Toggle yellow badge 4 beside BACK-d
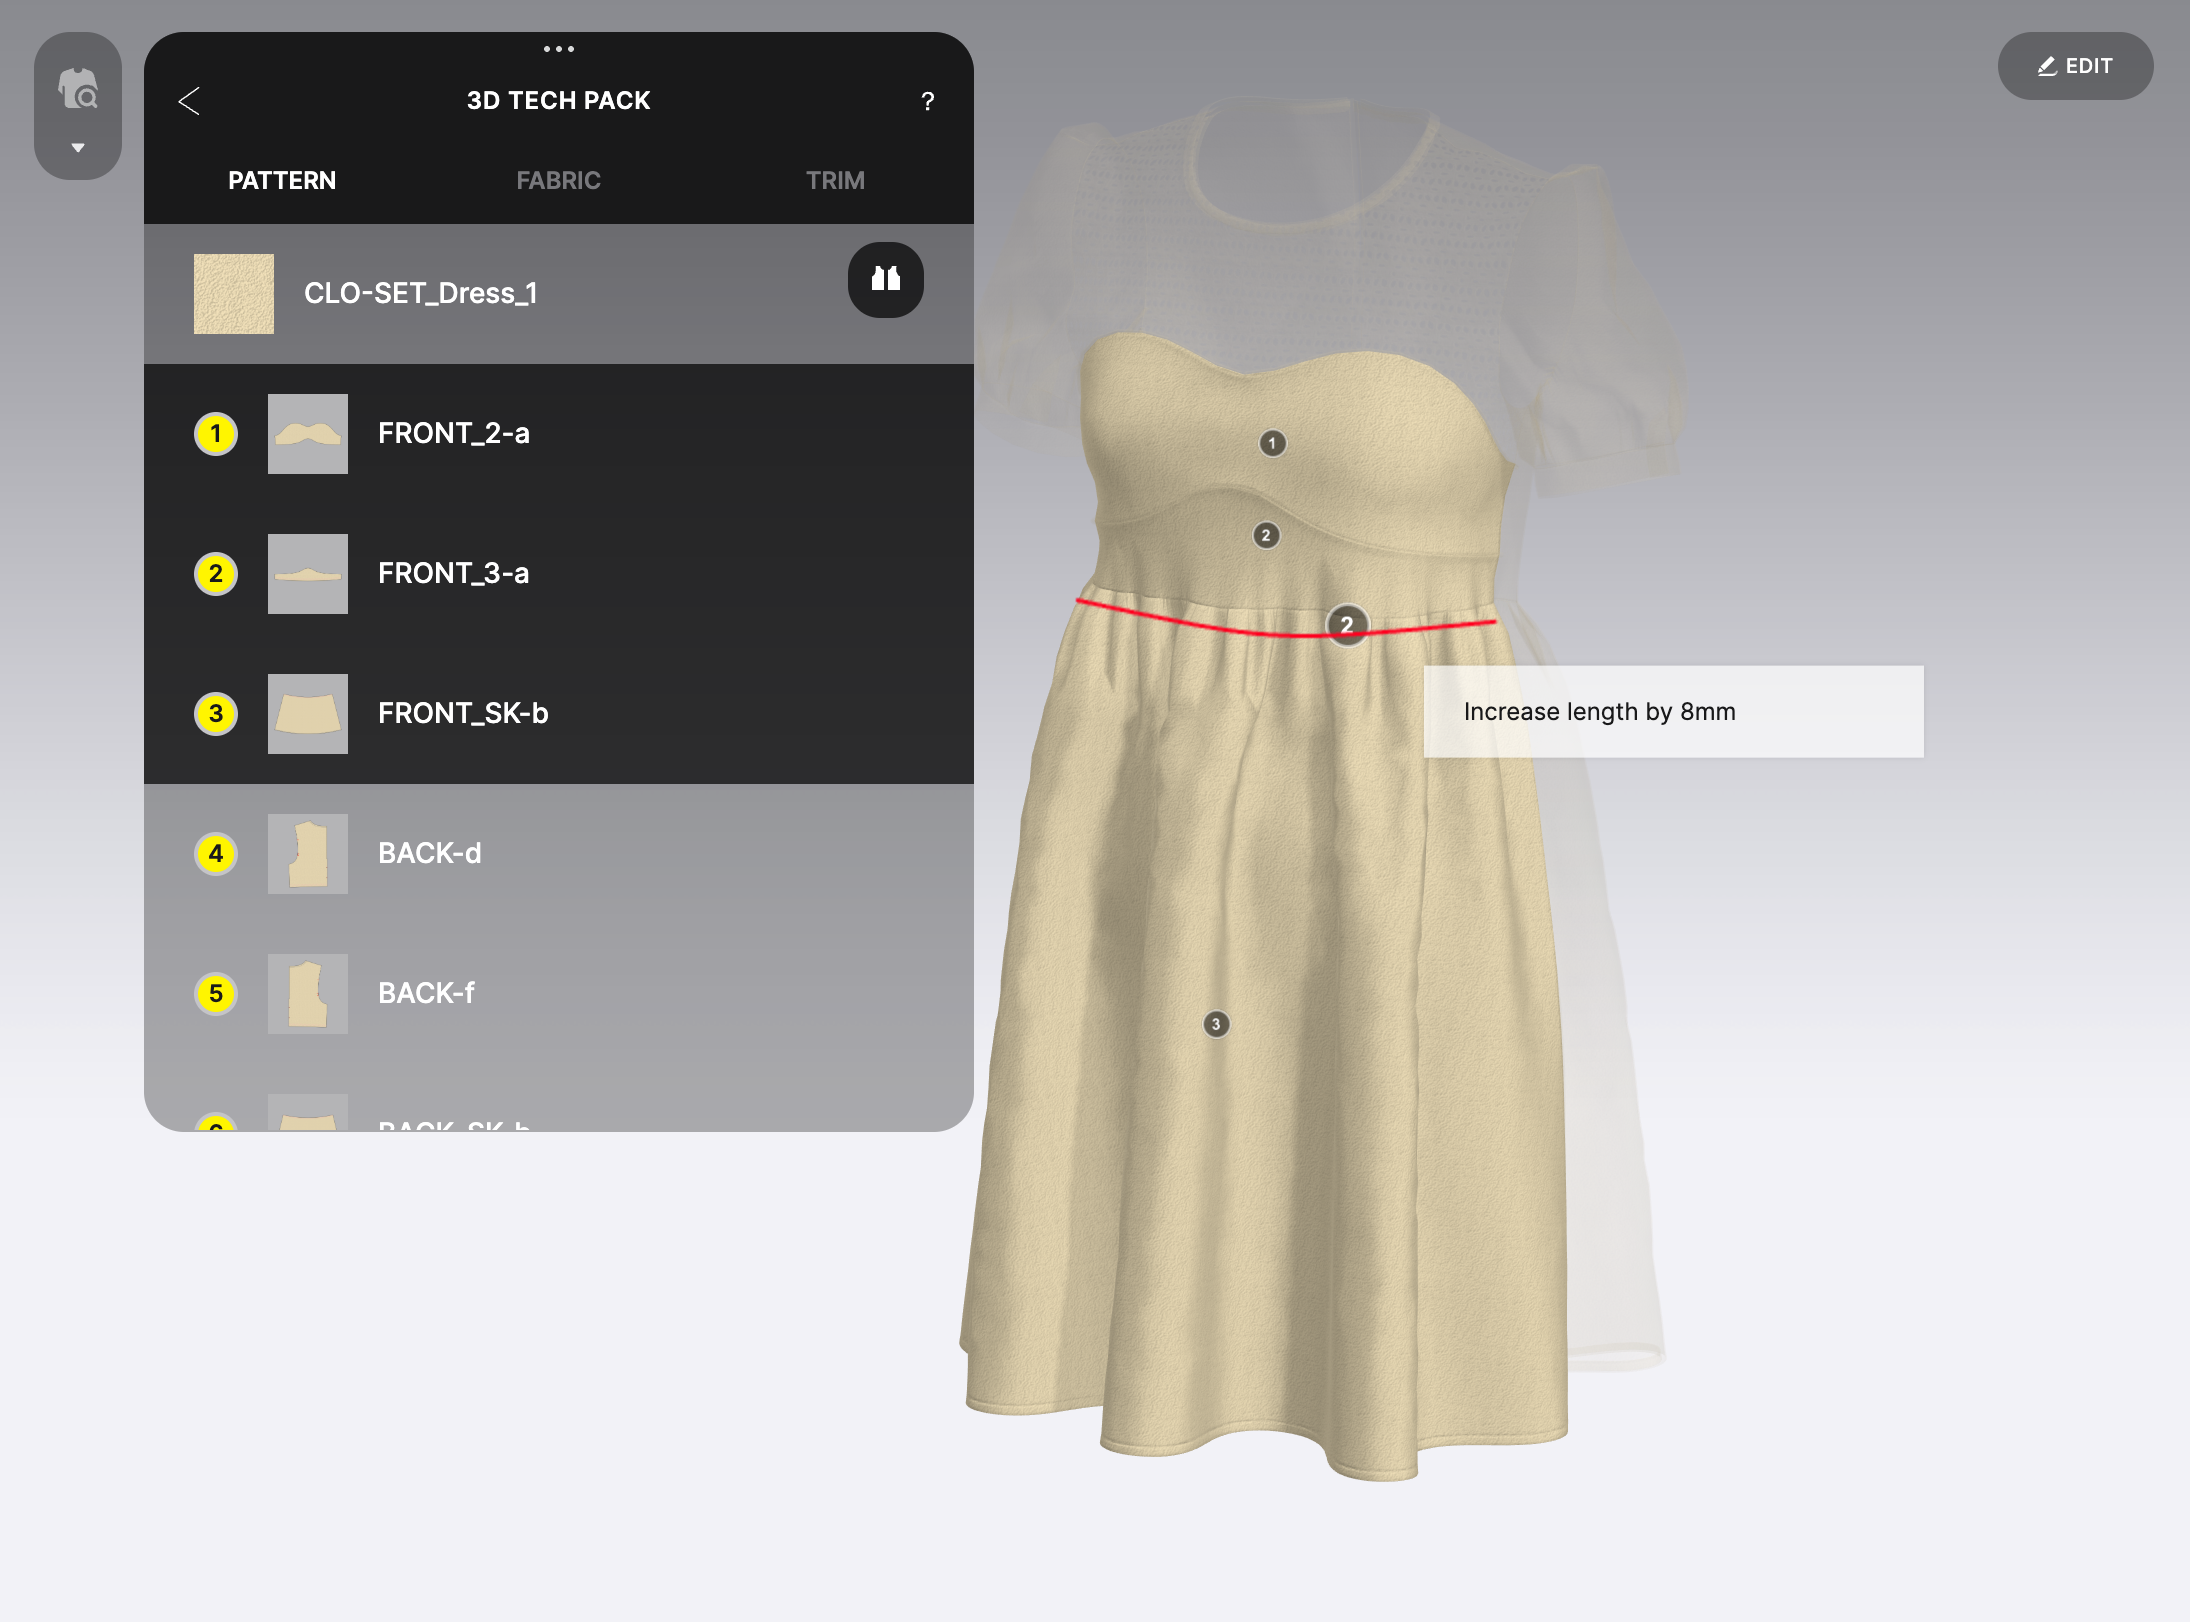 pos(215,853)
